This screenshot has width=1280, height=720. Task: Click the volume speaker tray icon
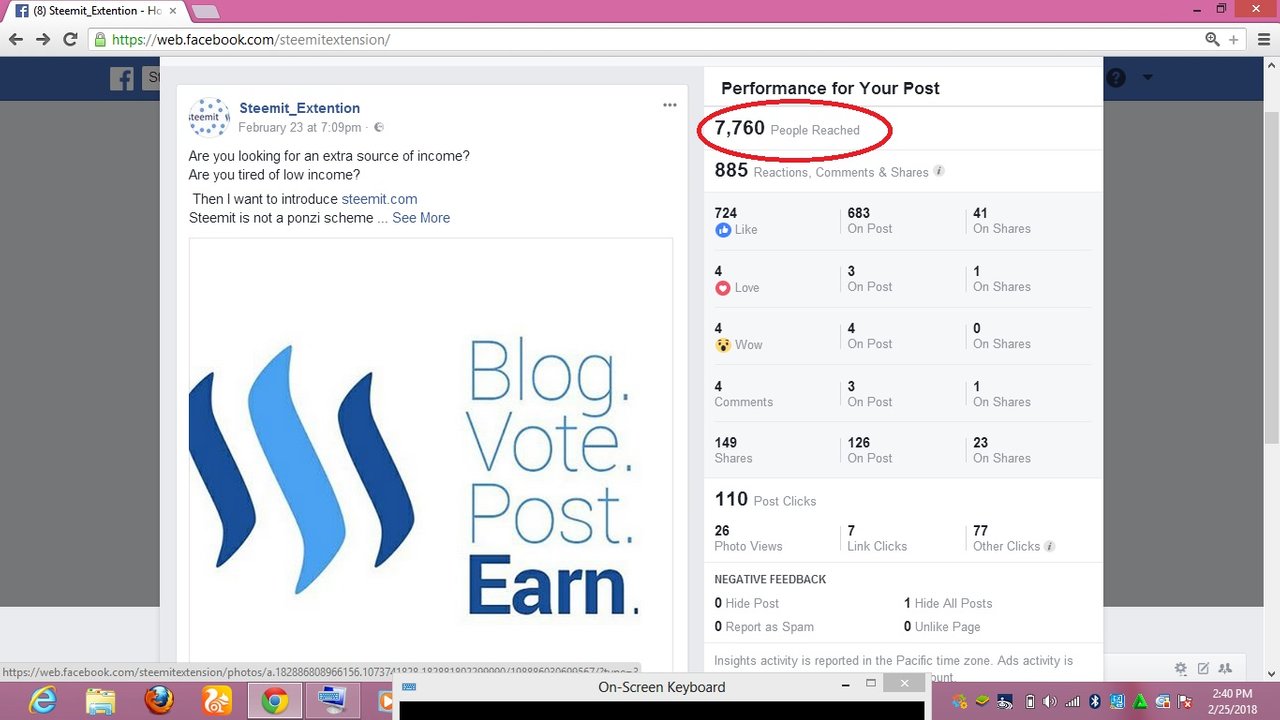[x=1051, y=701]
